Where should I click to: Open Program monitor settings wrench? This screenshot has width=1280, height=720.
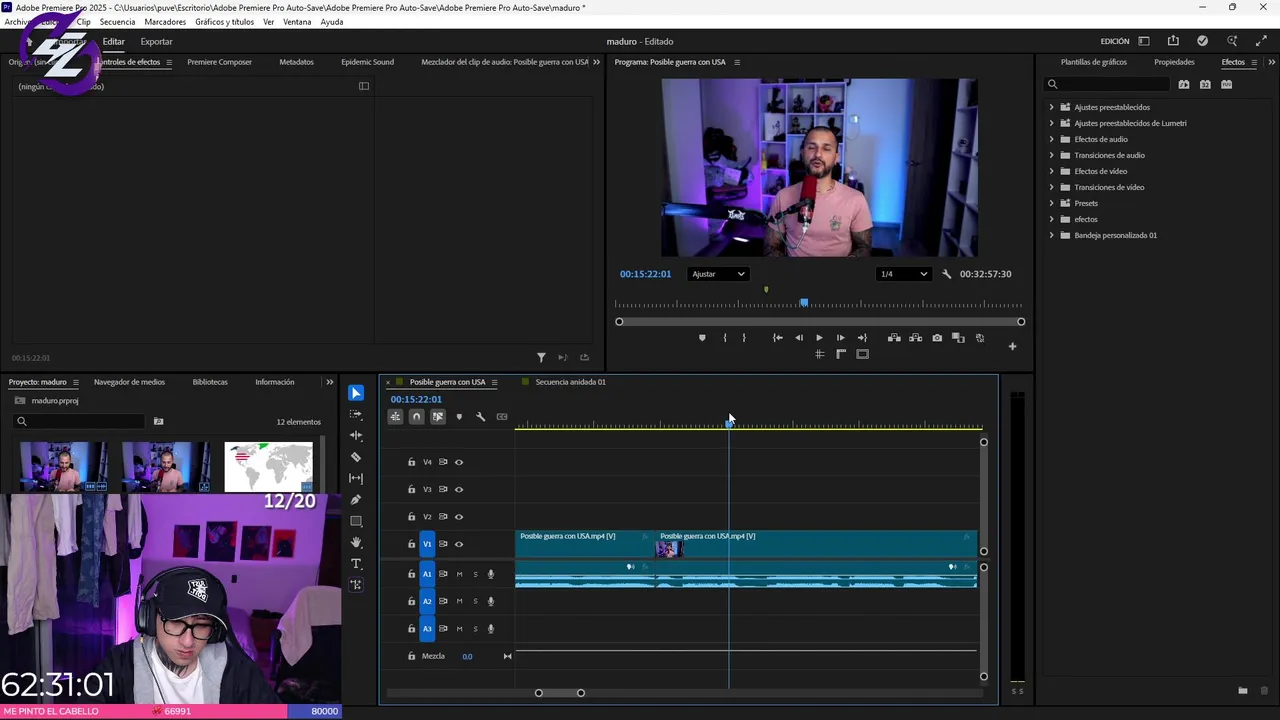coord(946,274)
